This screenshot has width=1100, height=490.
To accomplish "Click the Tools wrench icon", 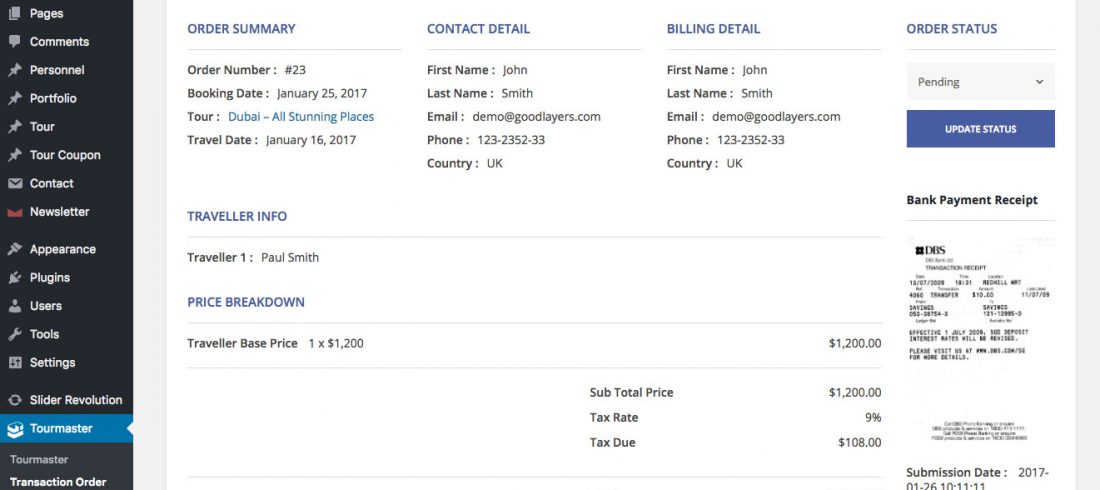I will coord(15,334).
